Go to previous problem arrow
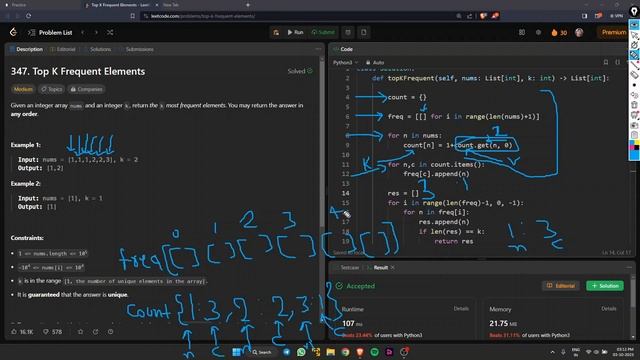The width and height of the screenshot is (640, 360). click(x=83, y=32)
